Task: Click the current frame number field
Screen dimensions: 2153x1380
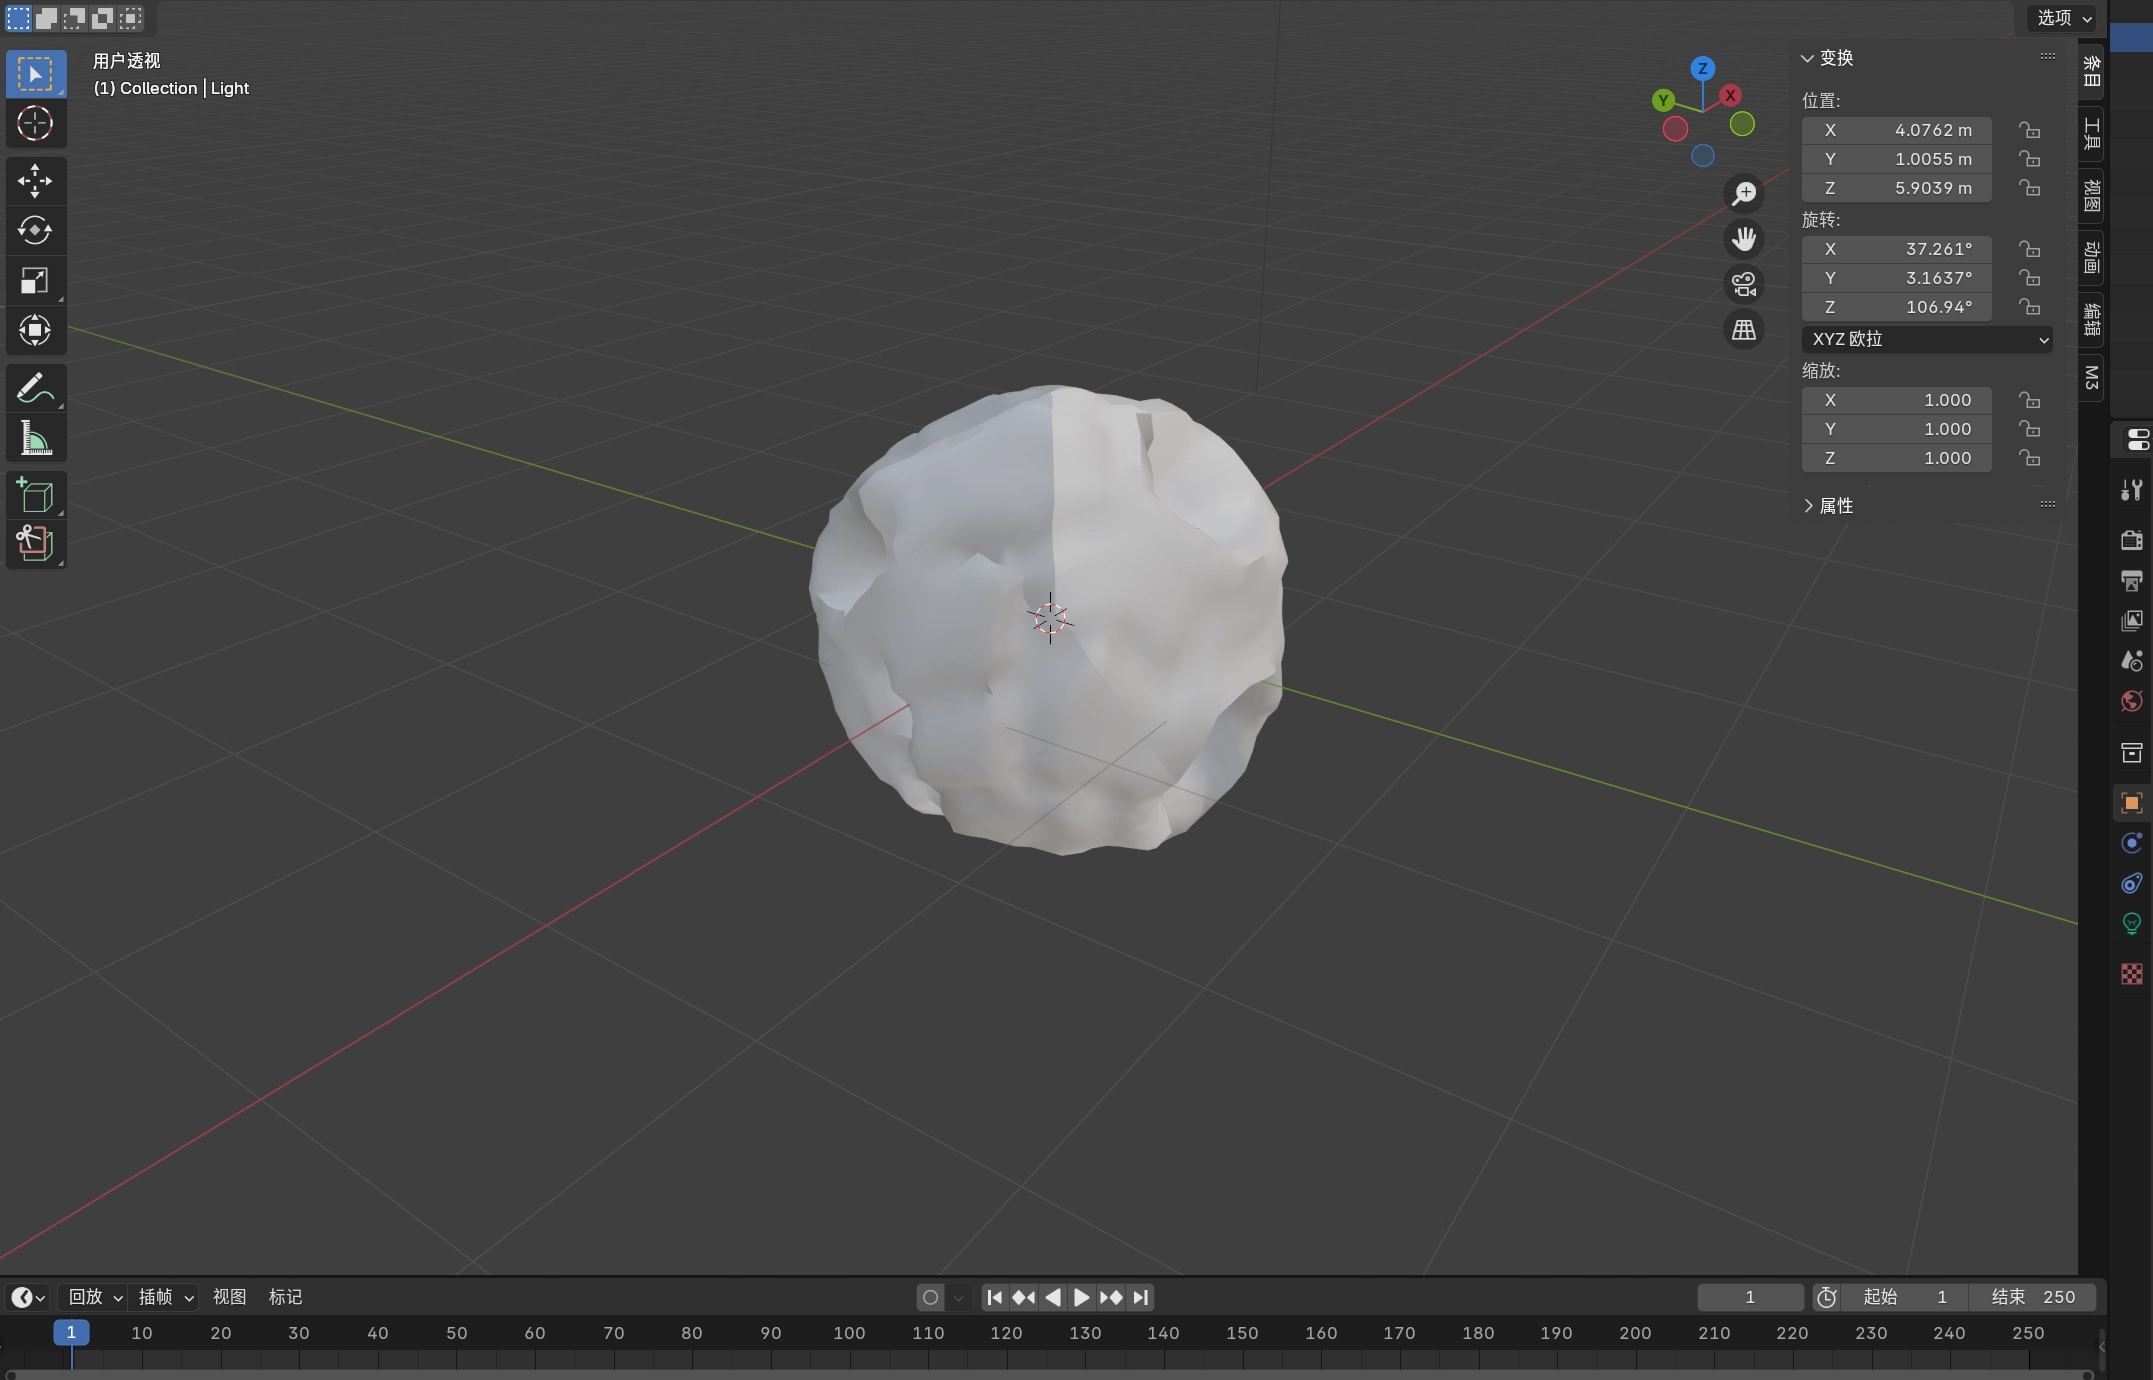Action: tap(1750, 1297)
